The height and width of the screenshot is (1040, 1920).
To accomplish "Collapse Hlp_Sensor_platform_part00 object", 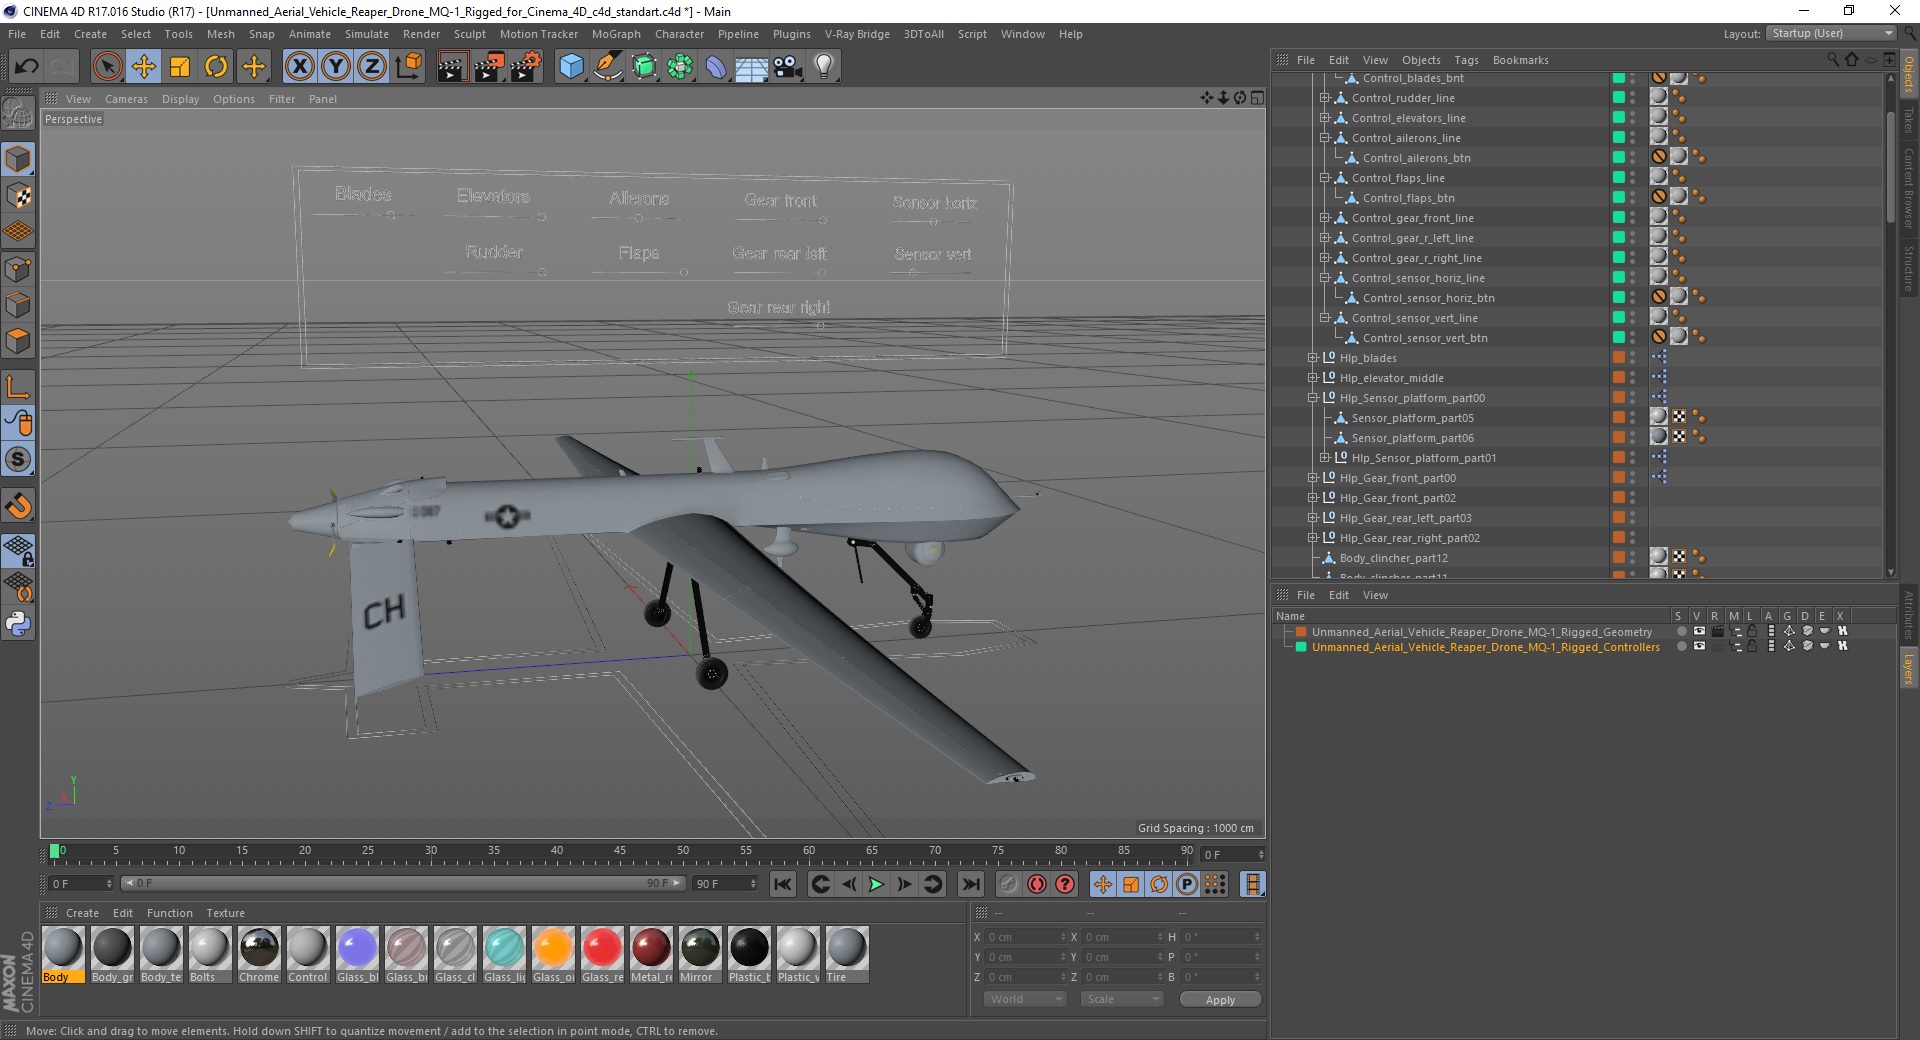I will 1313,398.
